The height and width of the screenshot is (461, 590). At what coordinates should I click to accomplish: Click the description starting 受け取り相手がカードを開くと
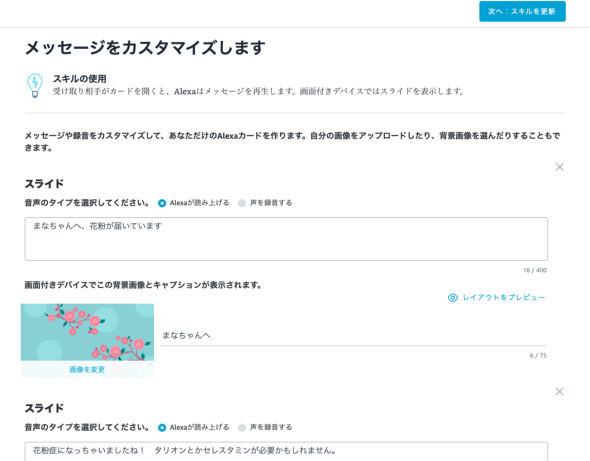coord(259,91)
